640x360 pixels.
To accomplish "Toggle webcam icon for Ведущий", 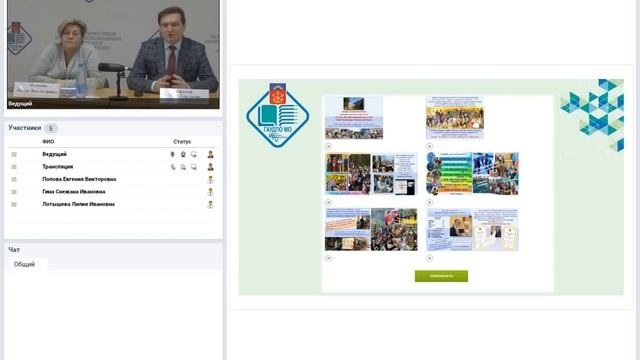I will [x=183, y=154].
